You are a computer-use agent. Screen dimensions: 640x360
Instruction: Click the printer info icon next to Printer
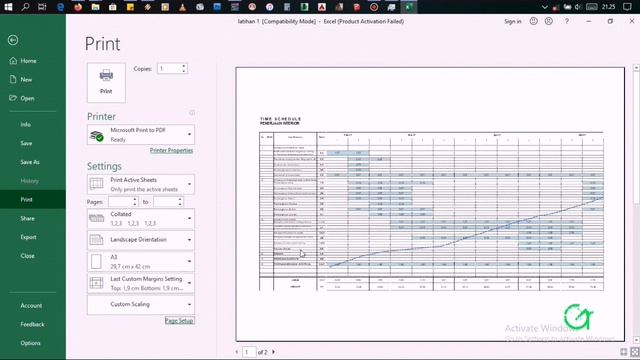192,113
